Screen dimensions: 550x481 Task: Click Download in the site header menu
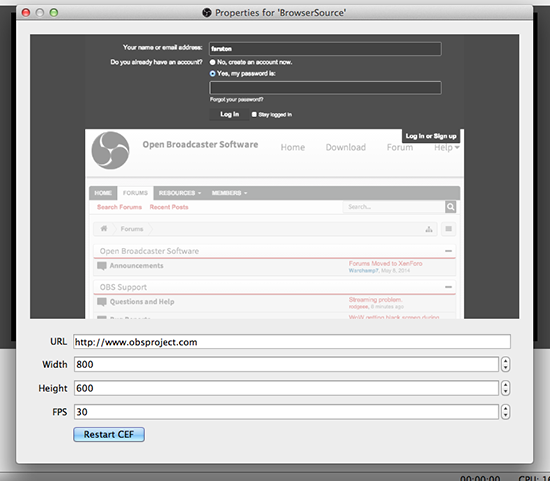coord(346,147)
